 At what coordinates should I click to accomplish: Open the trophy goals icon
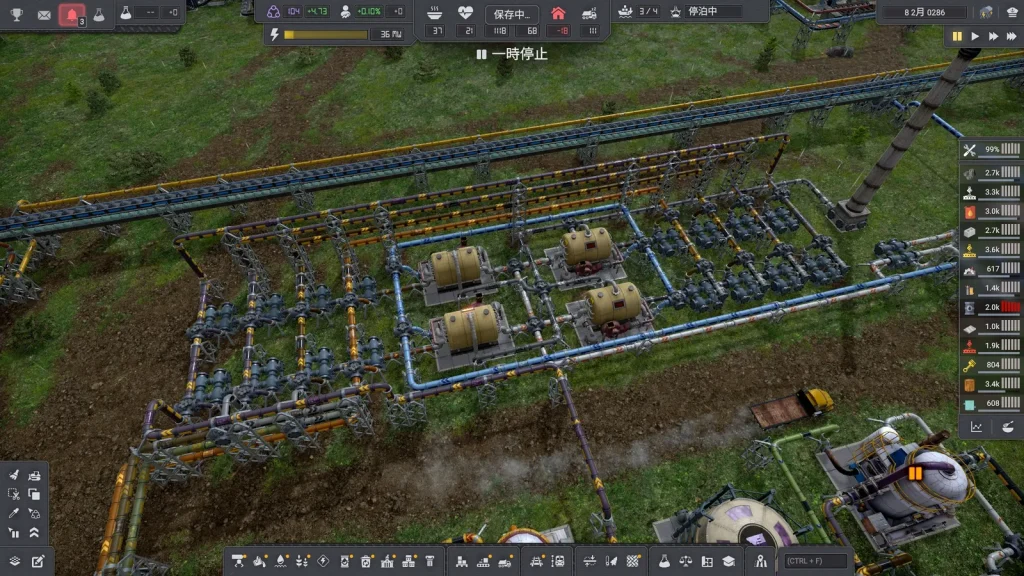coord(17,14)
